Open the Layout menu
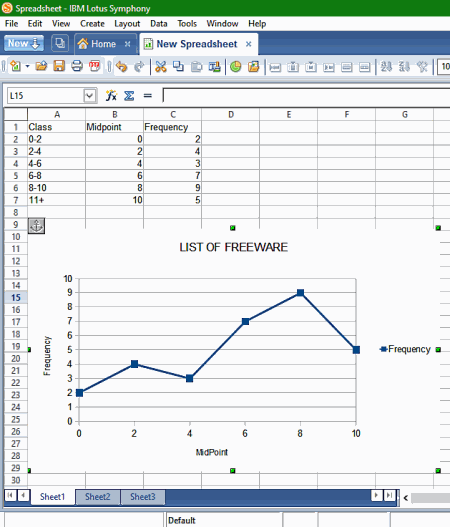The height and width of the screenshot is (527, 450). pos(127,24)
